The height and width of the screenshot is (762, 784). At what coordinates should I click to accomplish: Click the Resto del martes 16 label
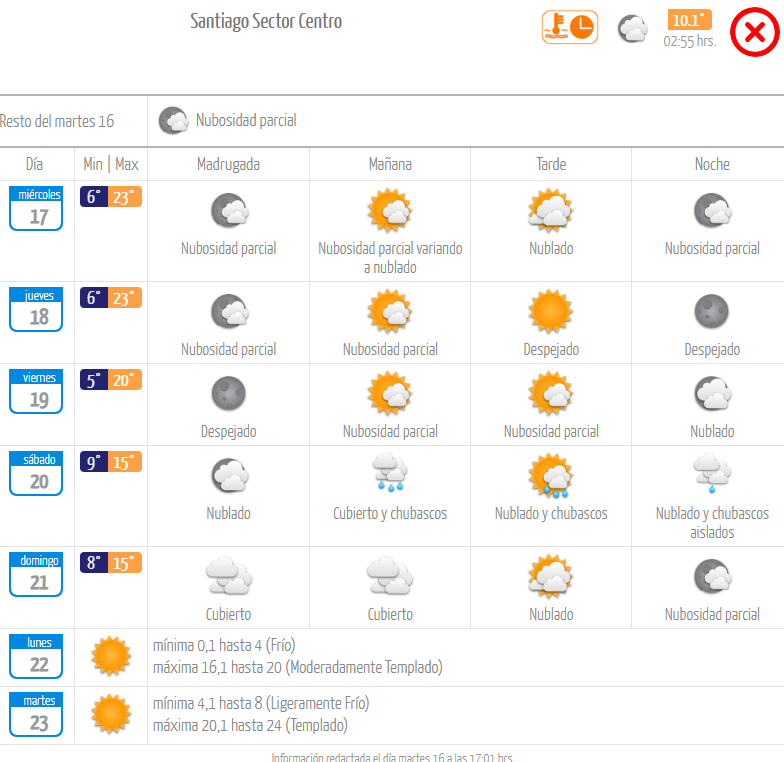(56, 121)
